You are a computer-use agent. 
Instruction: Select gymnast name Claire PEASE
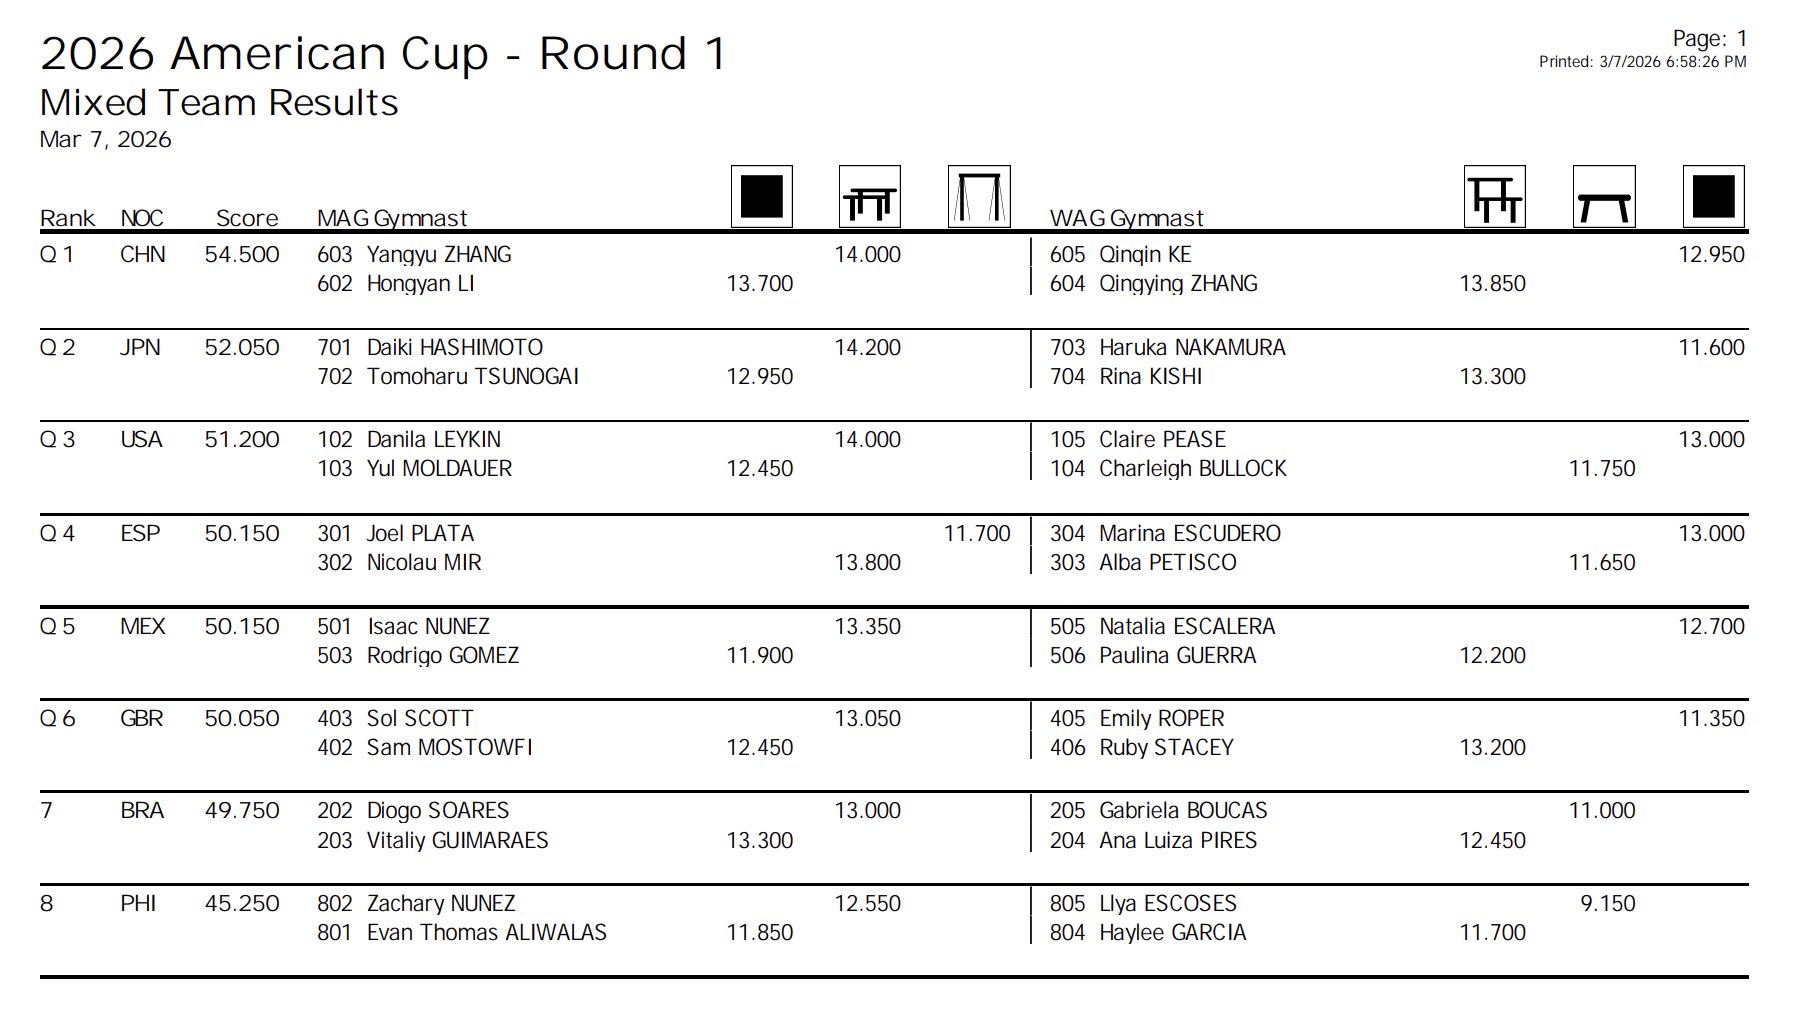1162,439
